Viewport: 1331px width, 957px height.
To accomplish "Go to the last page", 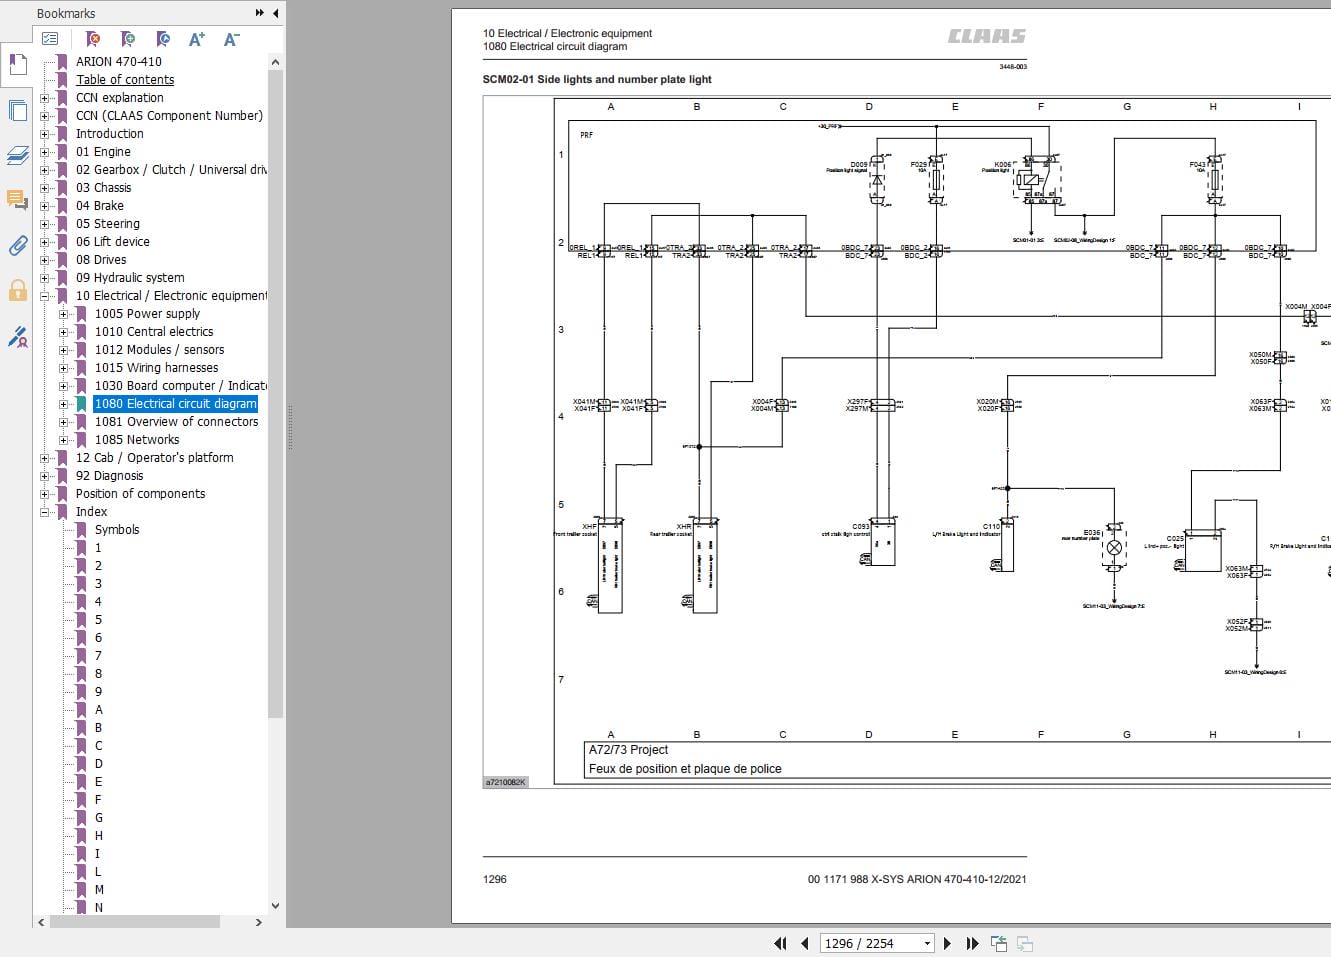I will (971, 943).
